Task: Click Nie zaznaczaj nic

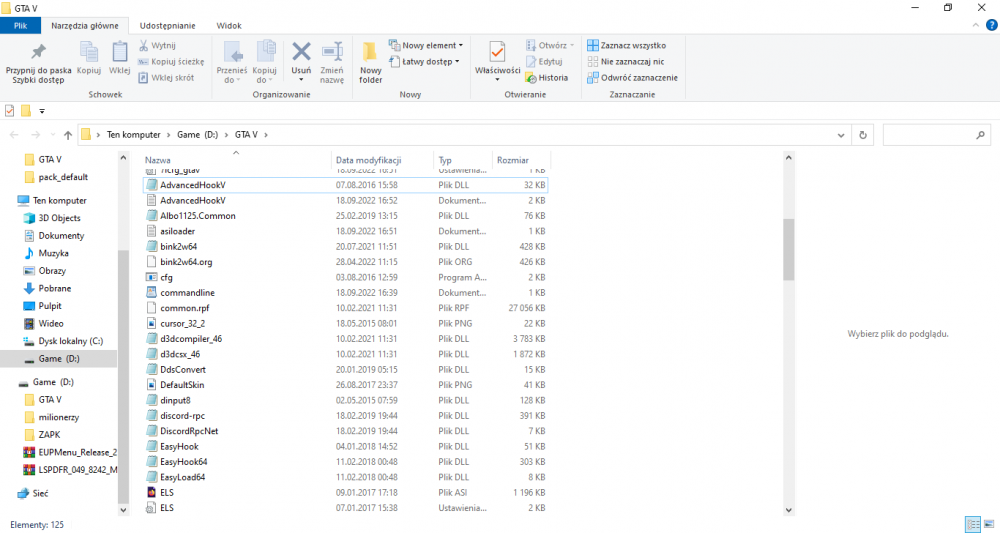Action: (626, 61)
